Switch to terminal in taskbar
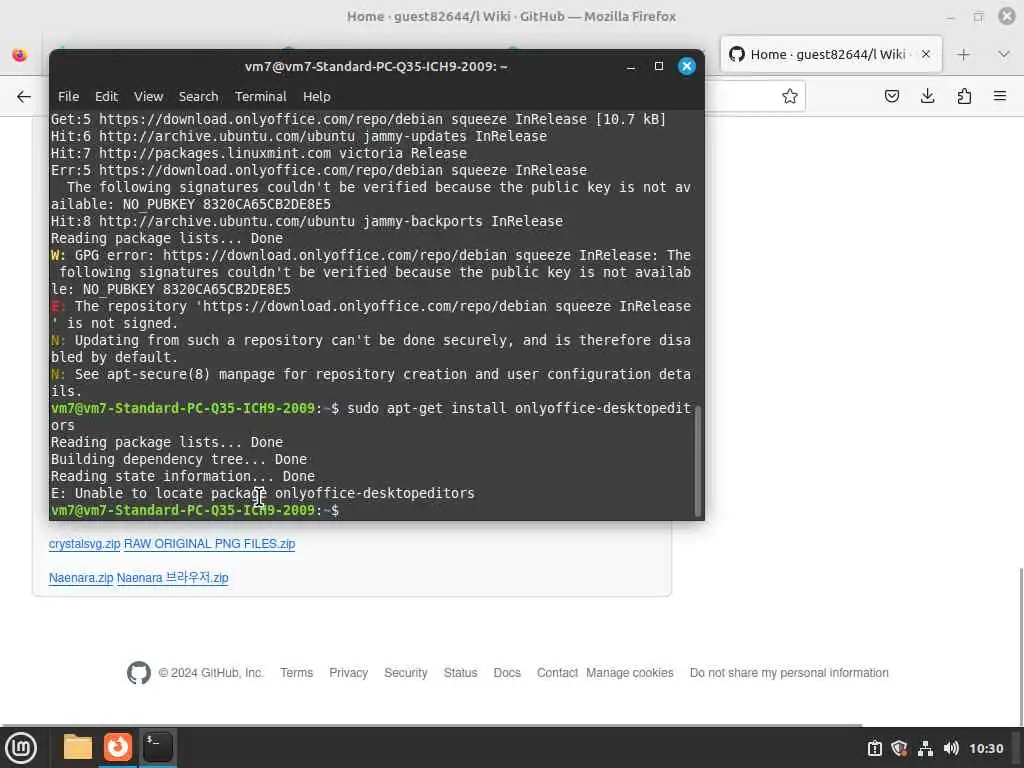 click(x=157, y=747)
